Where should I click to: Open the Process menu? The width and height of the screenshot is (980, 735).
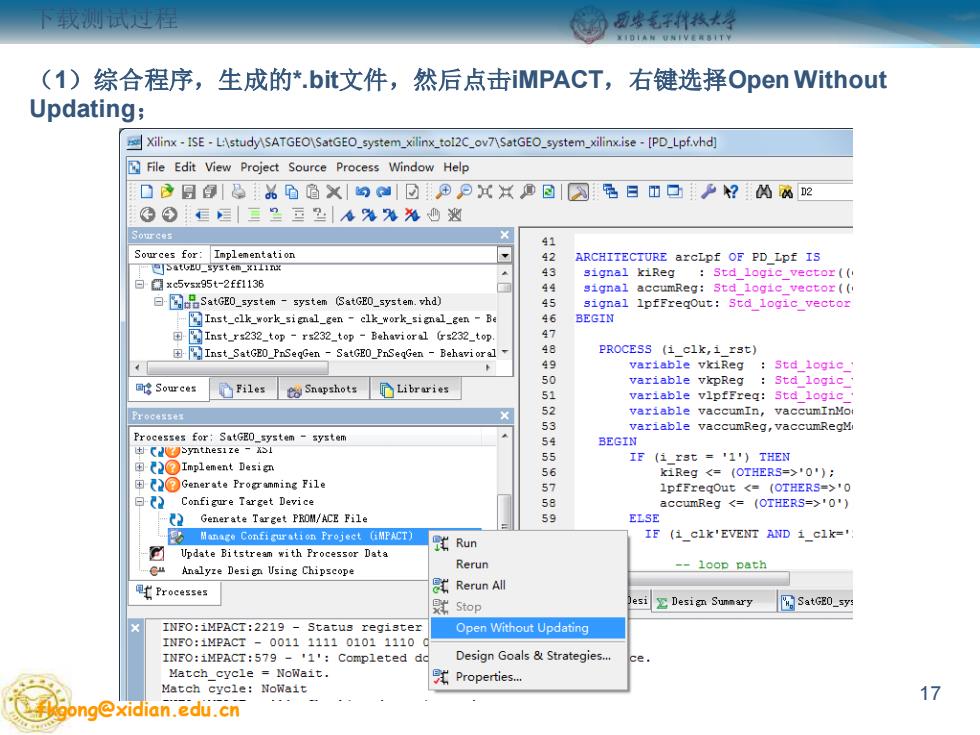[x=358, y=168]
